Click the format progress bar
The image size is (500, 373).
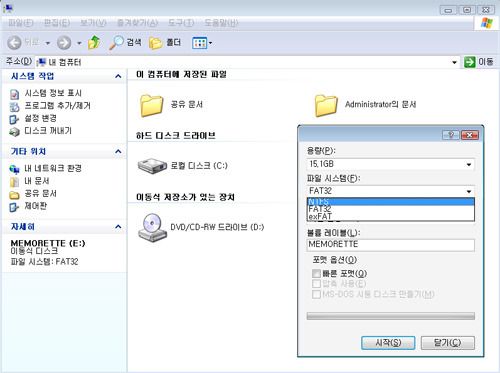point(390,316)
